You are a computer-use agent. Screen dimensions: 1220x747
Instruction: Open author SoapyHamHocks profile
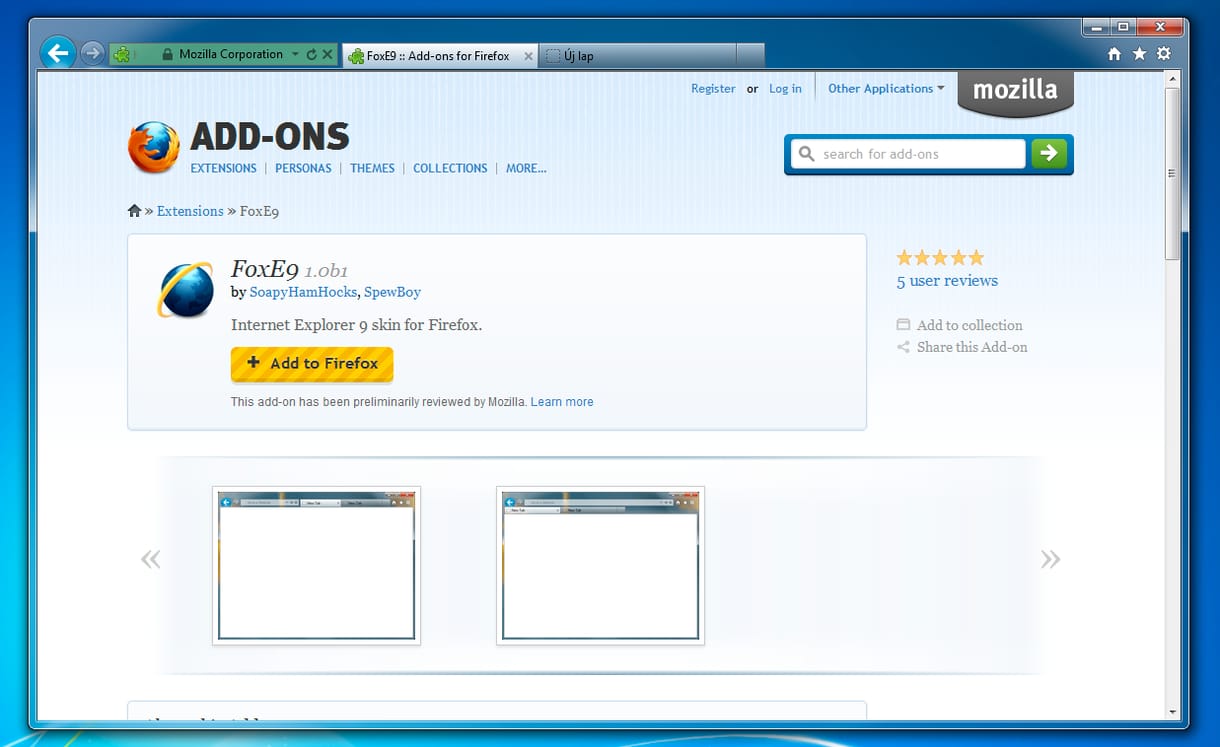(303, 292)
